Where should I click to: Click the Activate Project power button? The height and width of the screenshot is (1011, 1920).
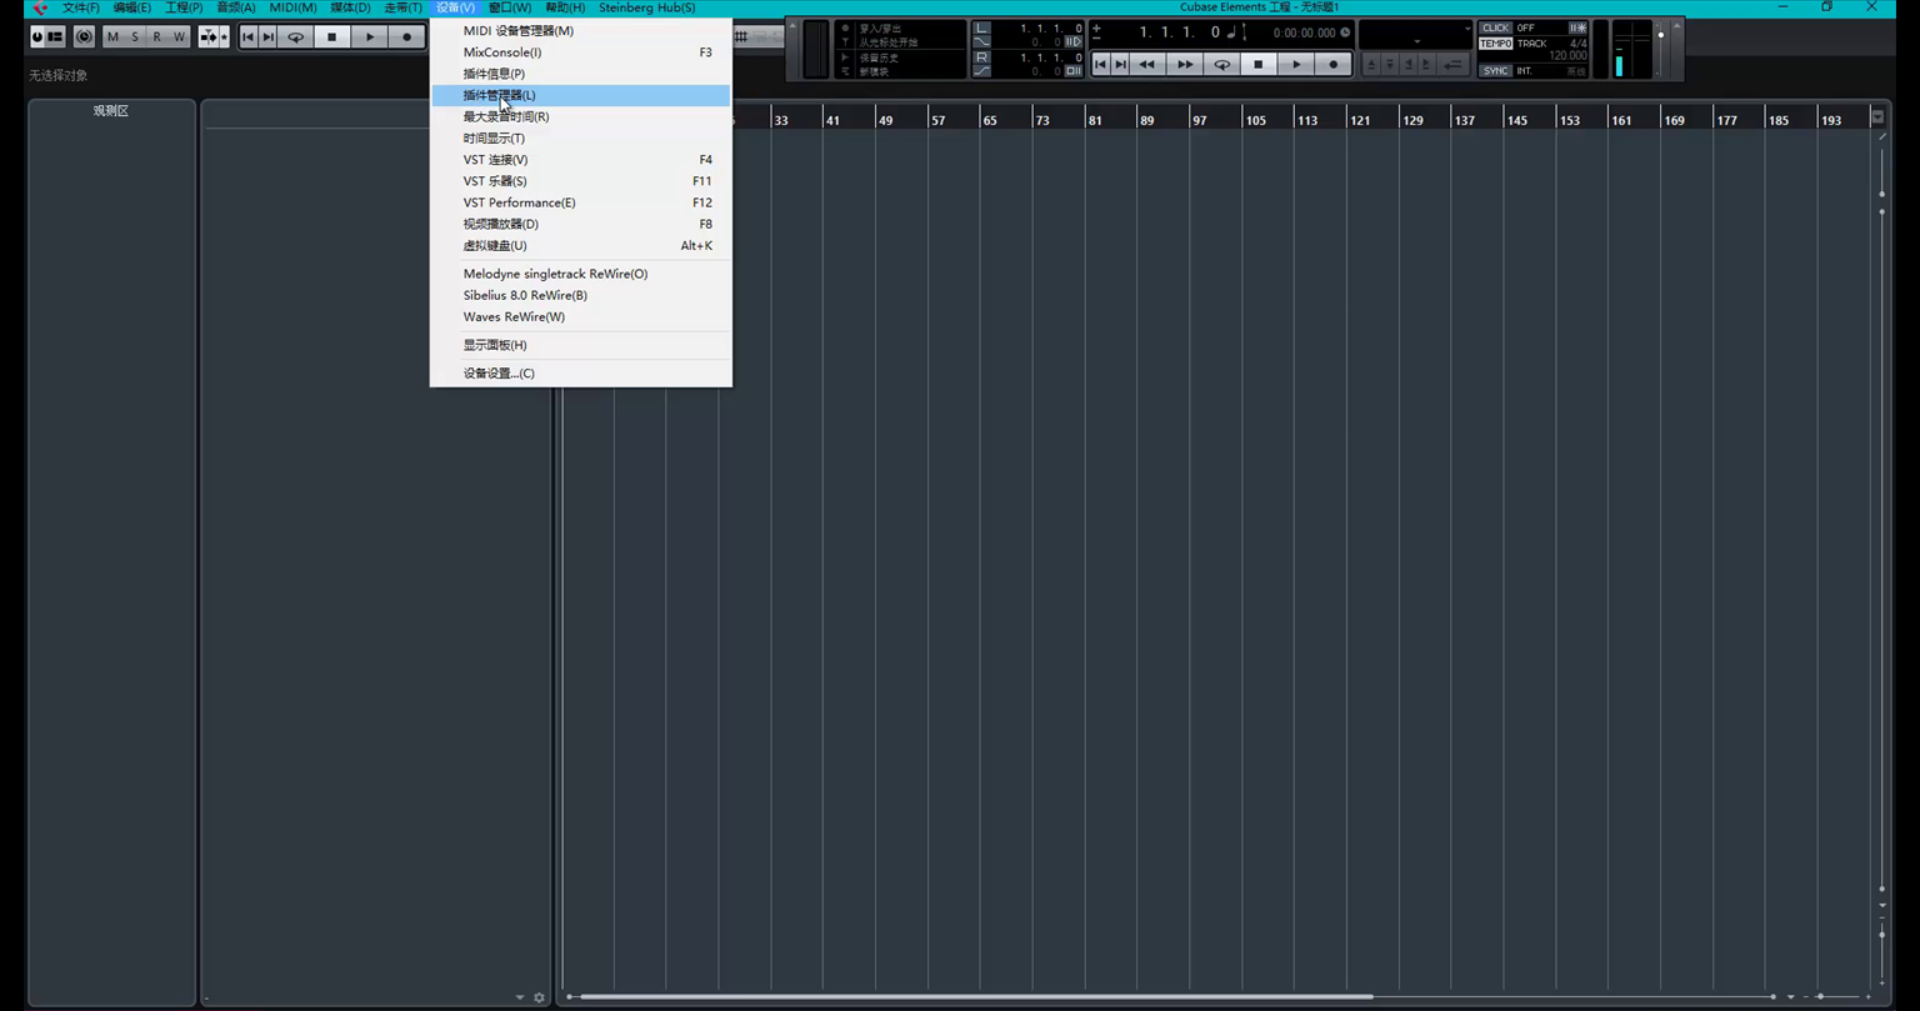coord(37,37)
